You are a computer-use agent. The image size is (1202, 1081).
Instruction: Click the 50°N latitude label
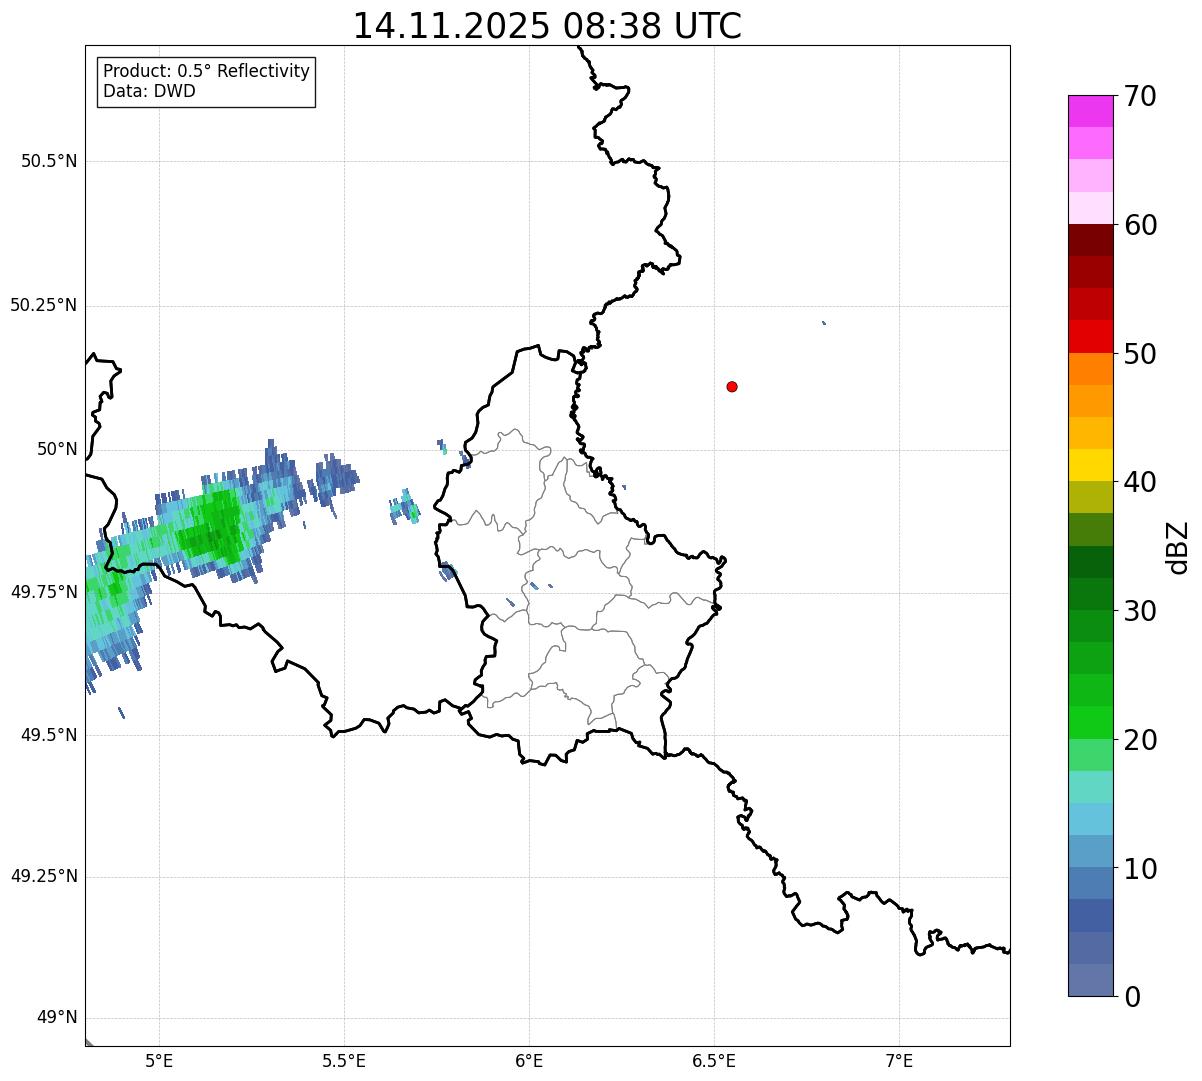coord(56,449)
